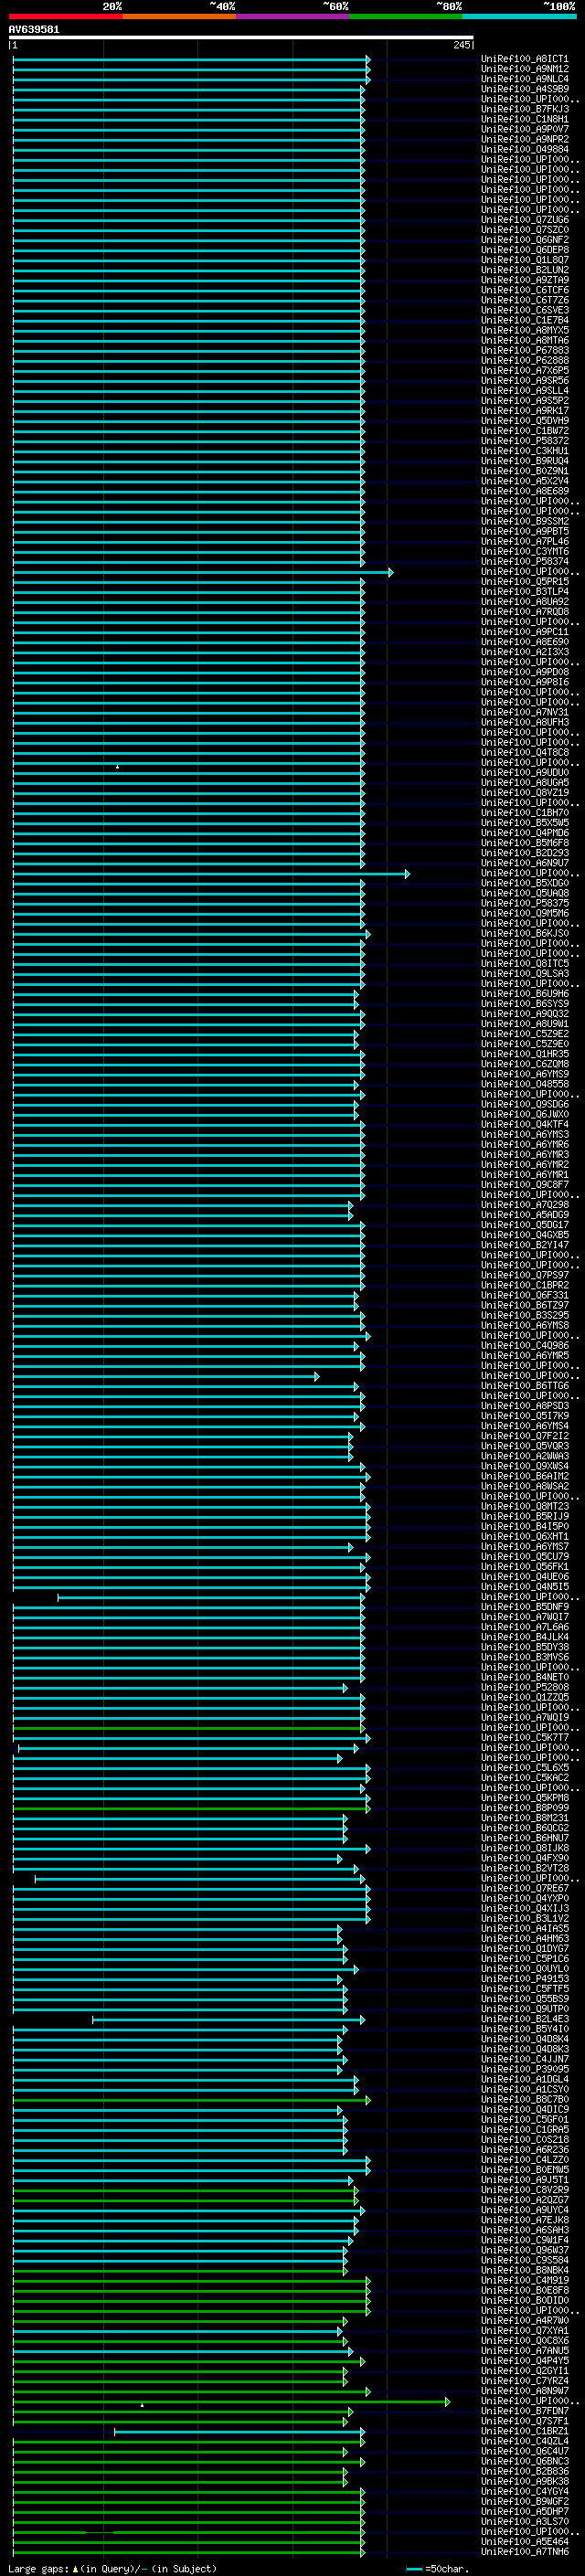Select the UniRef100_P39095 label
Screen dimensions: 585x2576
coord(525,2069)
